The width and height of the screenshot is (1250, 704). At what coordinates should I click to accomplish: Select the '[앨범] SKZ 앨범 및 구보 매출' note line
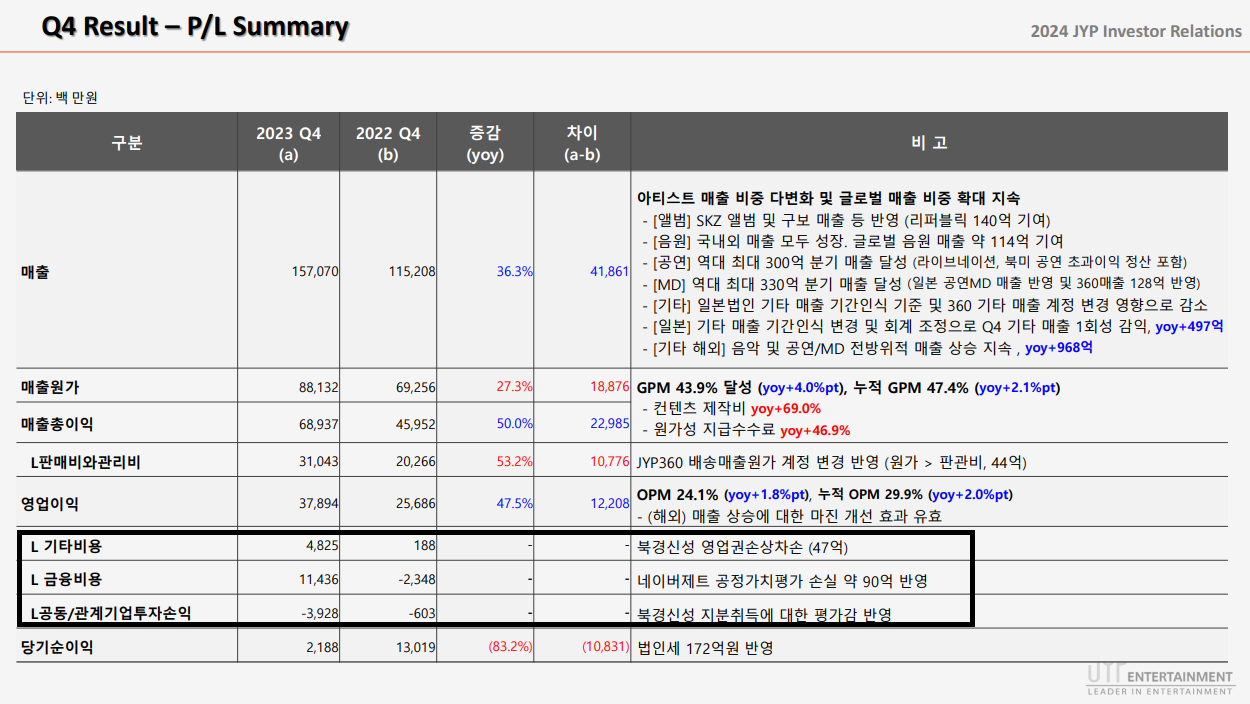coord(846,220)
